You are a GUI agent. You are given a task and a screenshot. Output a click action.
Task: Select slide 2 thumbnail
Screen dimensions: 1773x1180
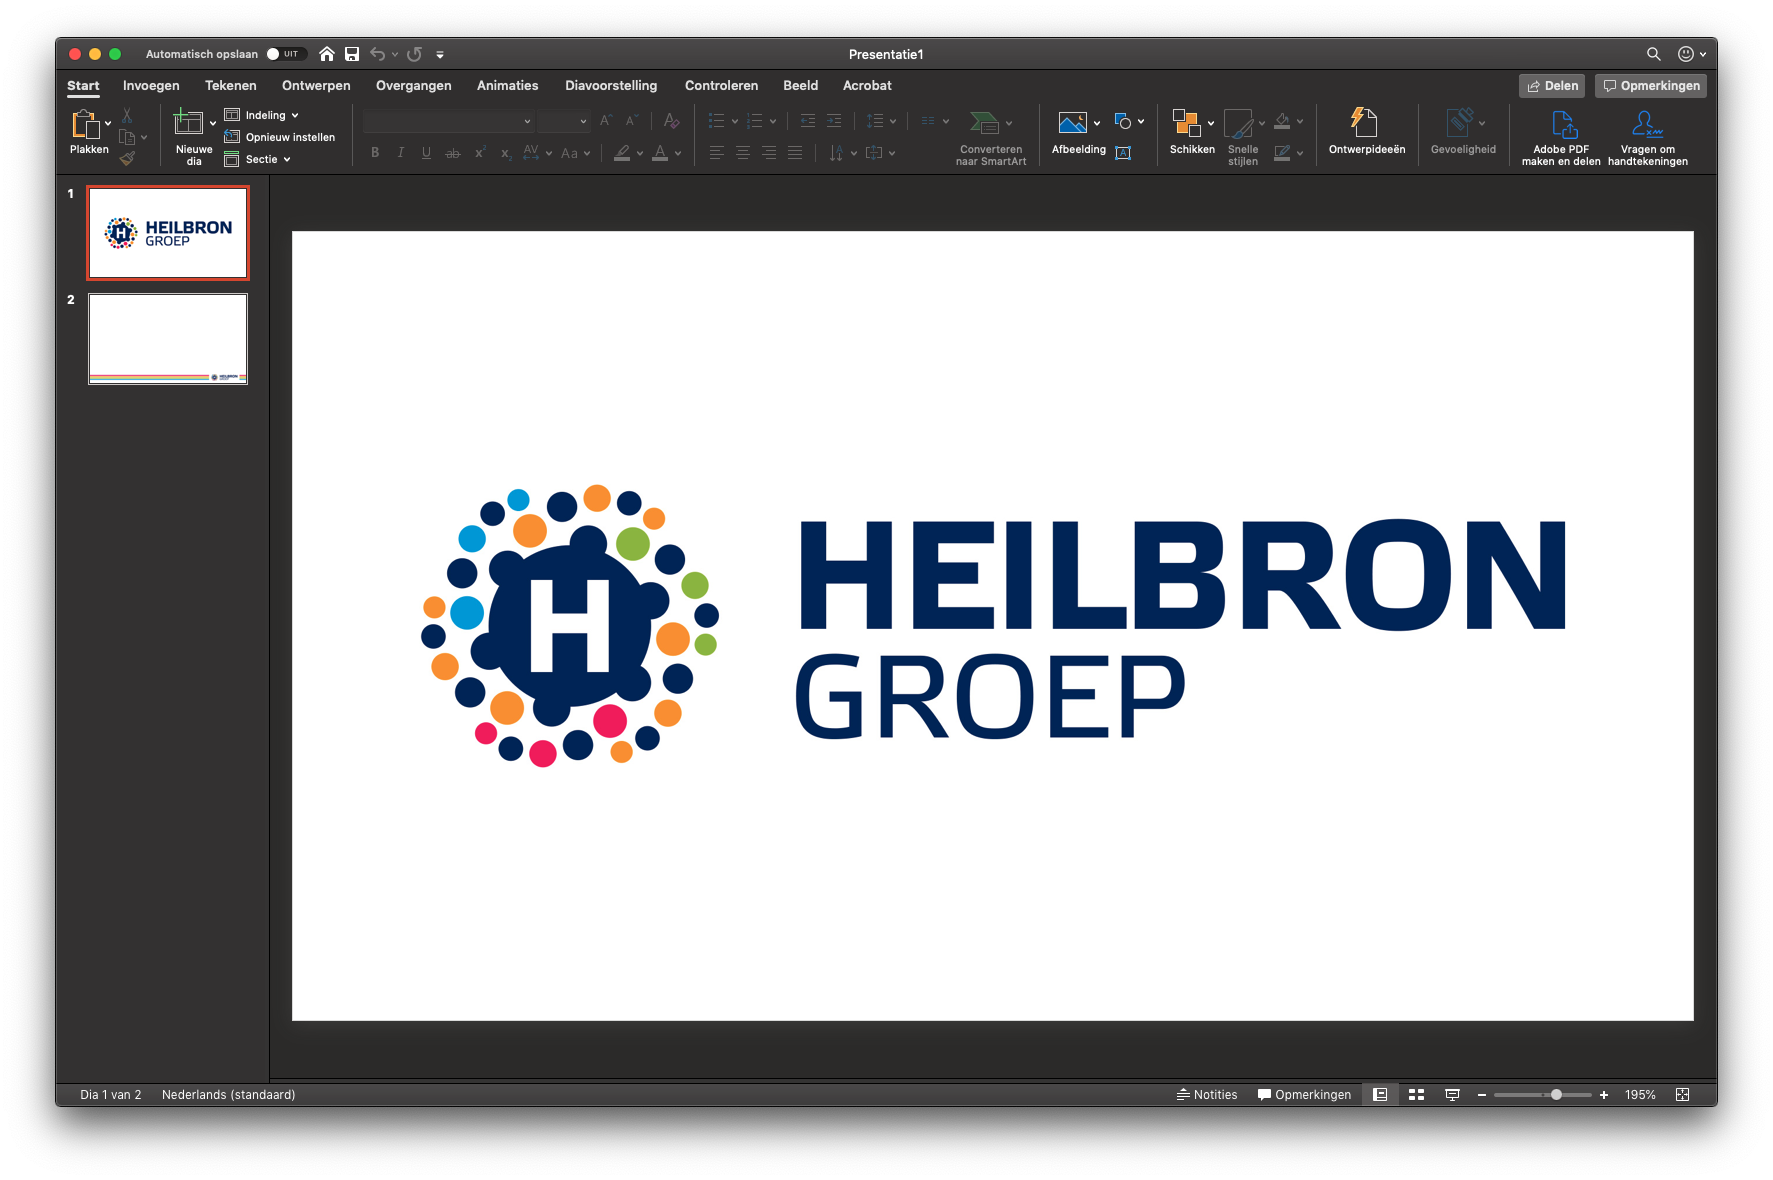click(x=168, y=339)
